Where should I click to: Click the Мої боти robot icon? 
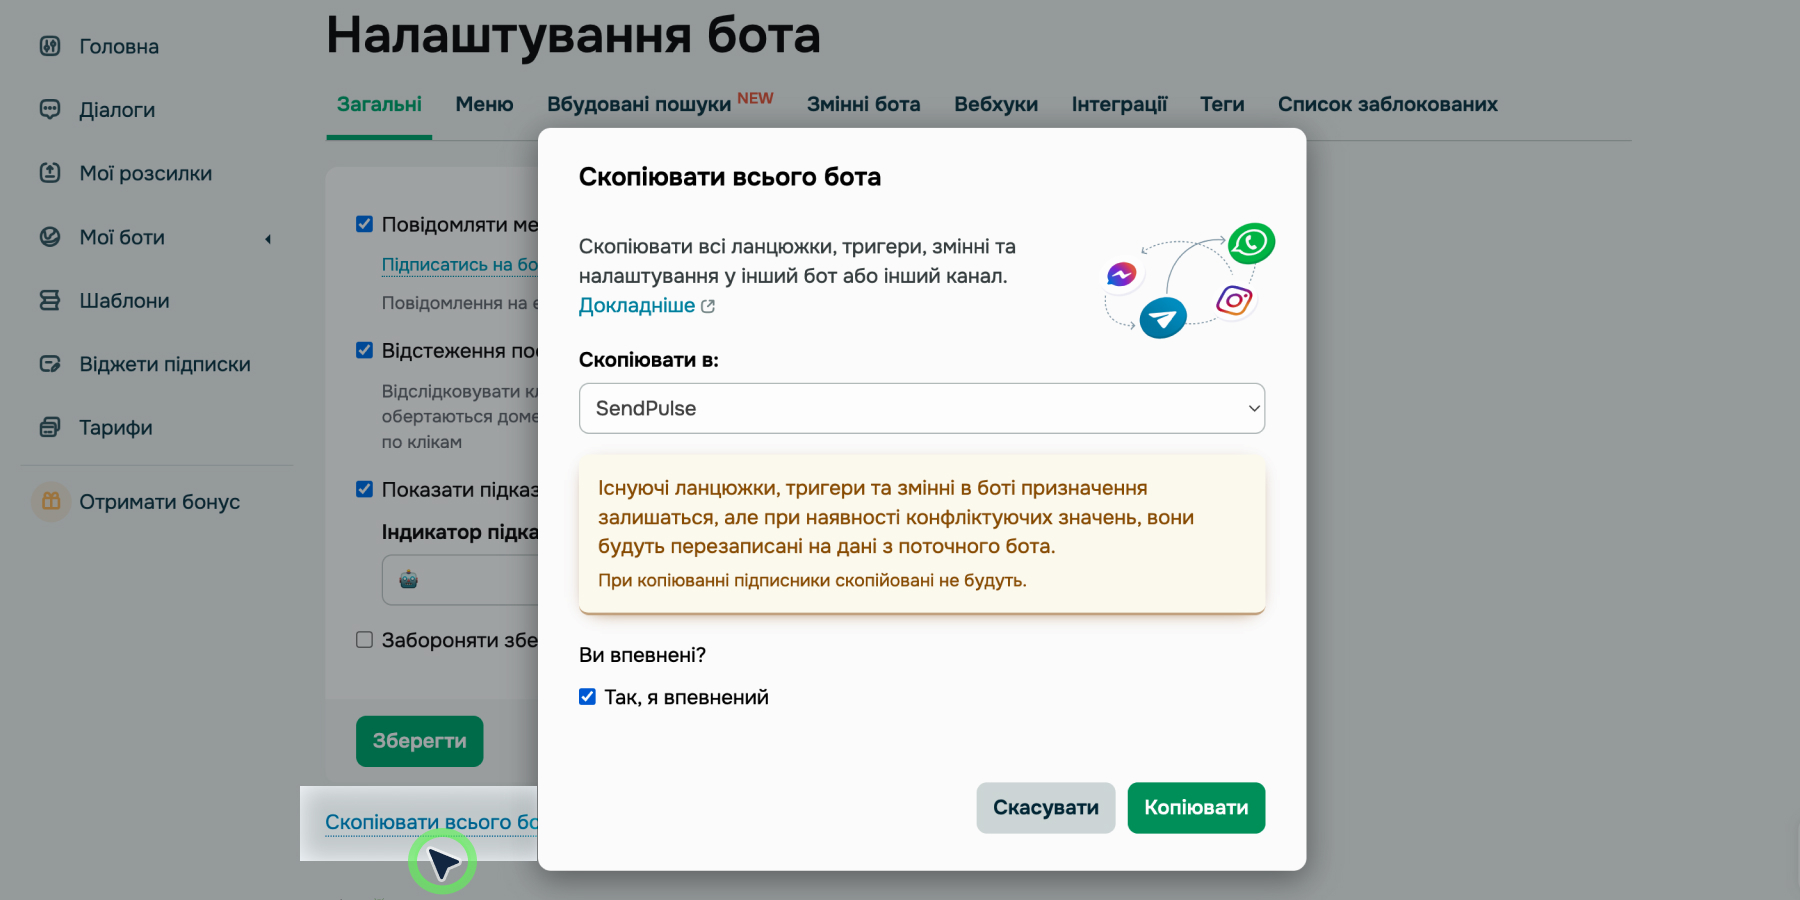49,237
